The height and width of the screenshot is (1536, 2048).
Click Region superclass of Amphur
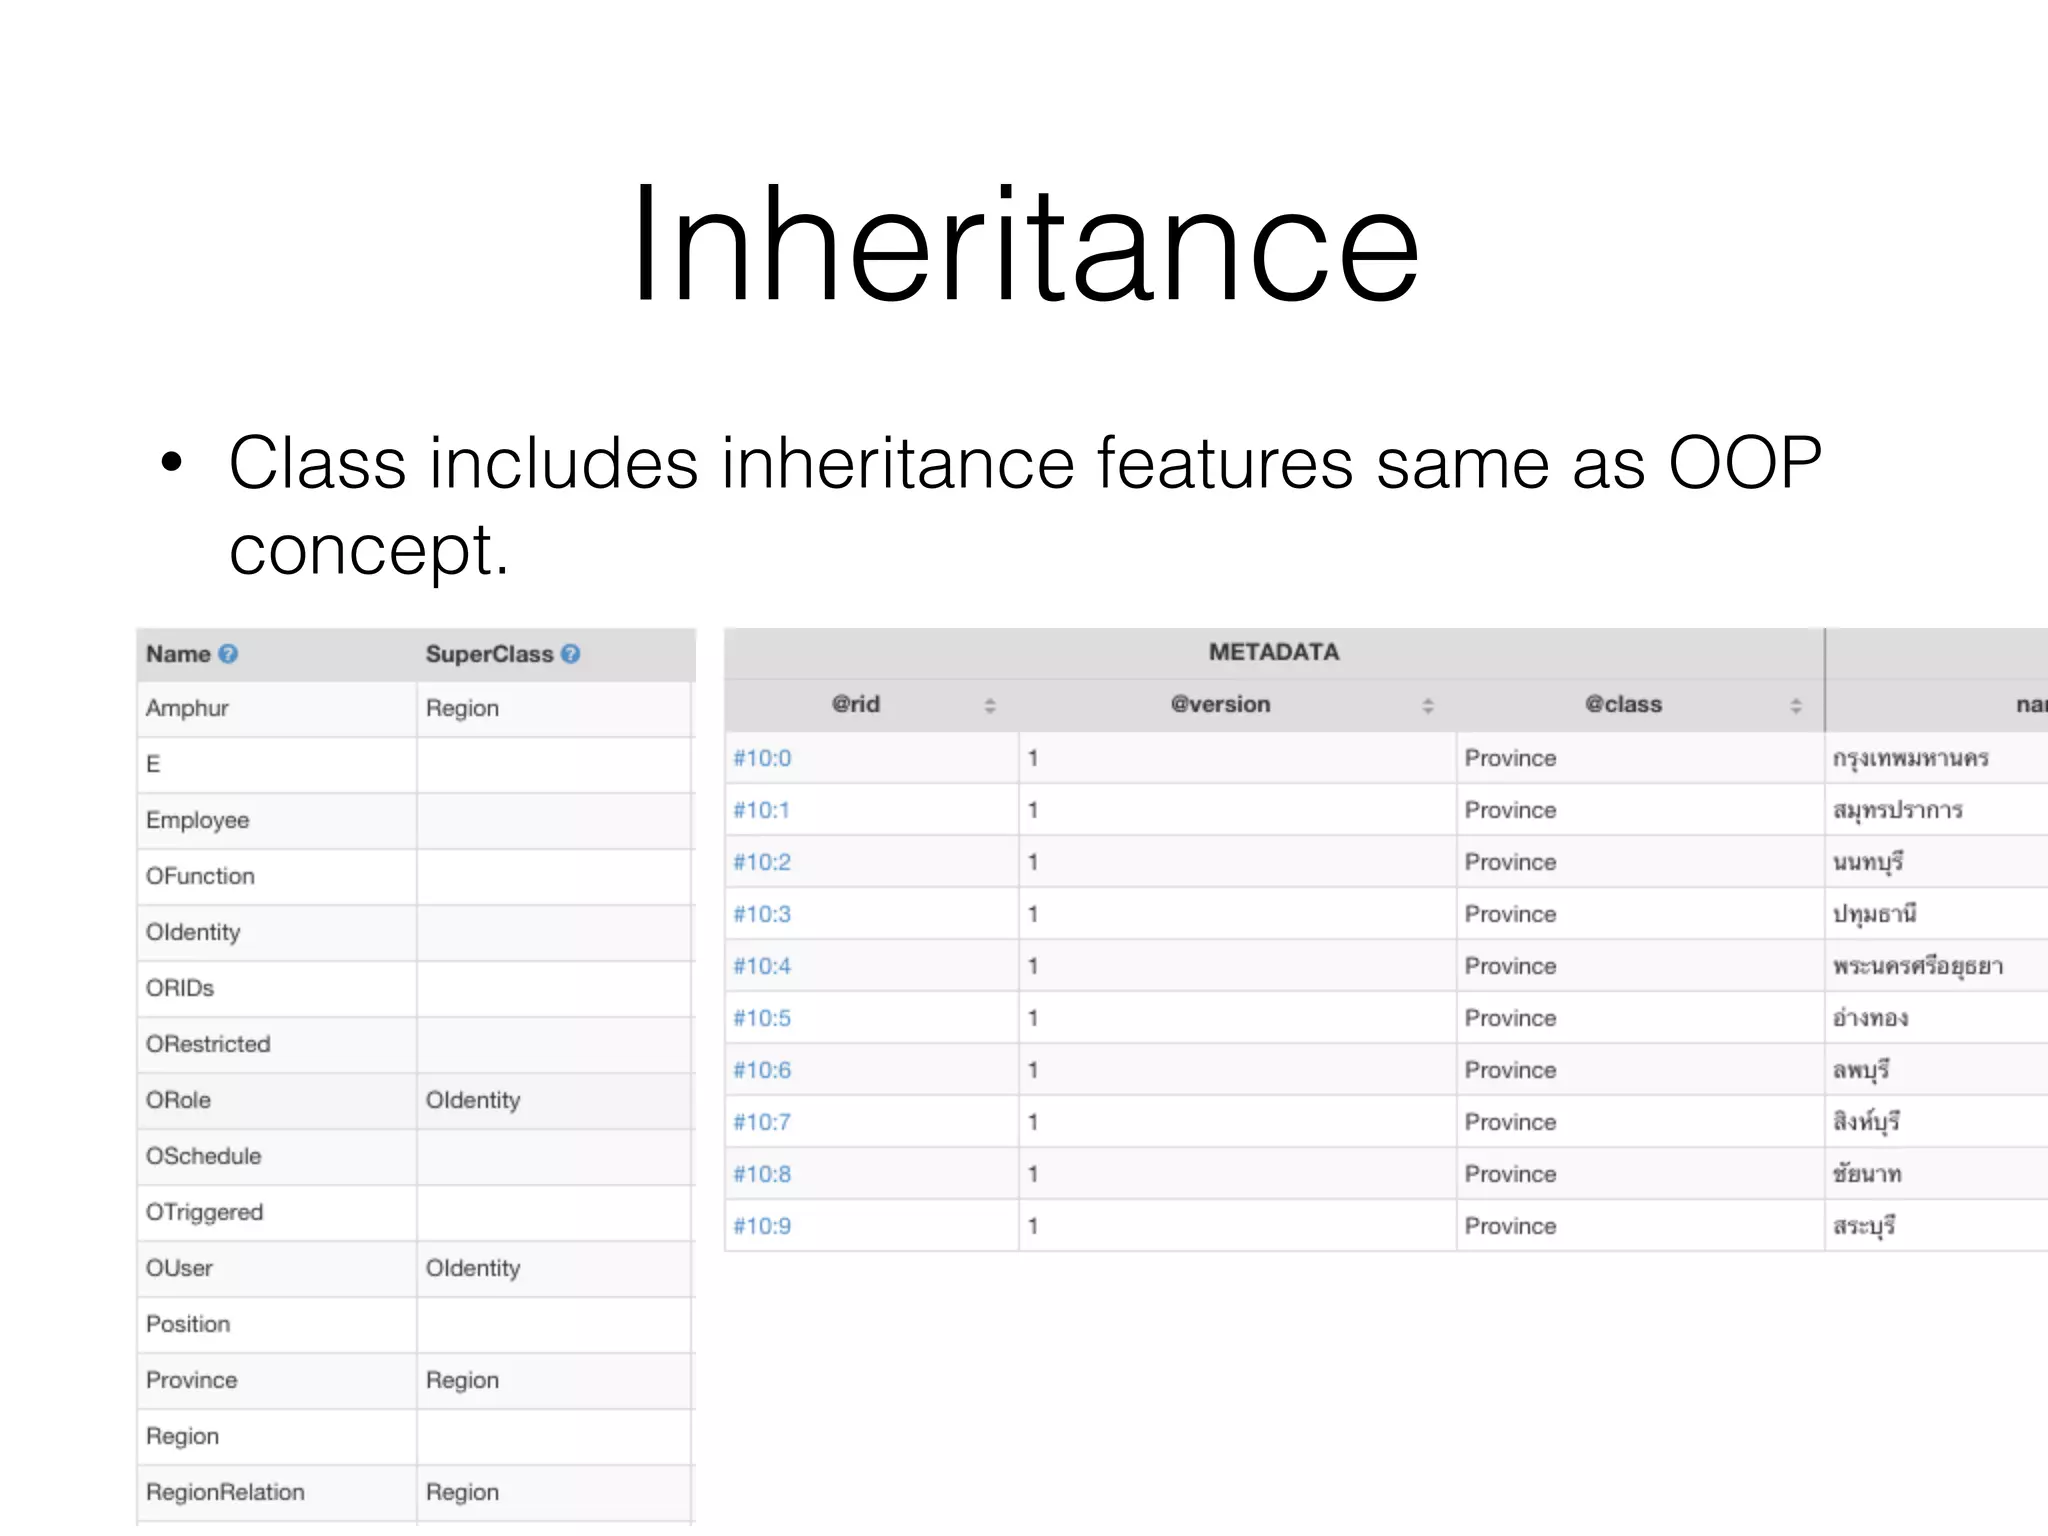pos(462,708)
